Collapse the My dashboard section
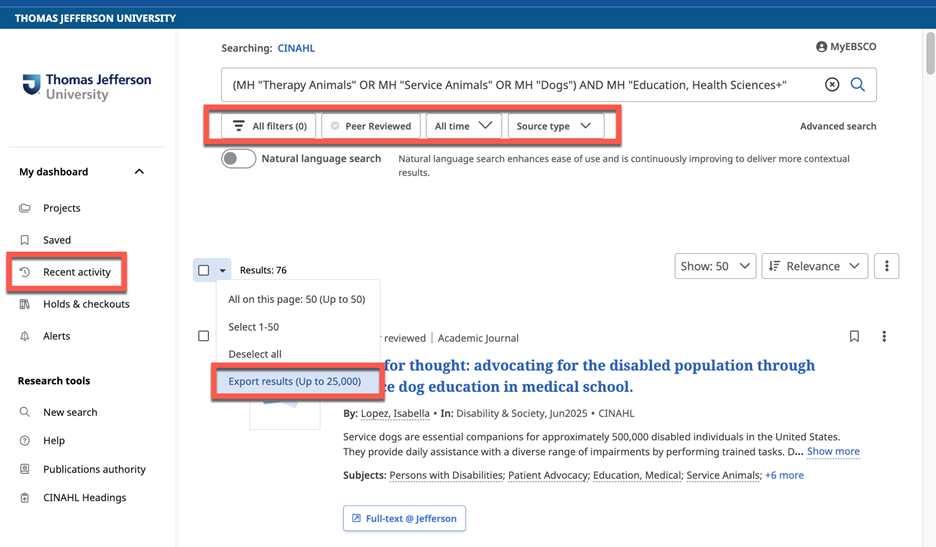The height and width of the screenshot is (547, 936). click(139, 172)
